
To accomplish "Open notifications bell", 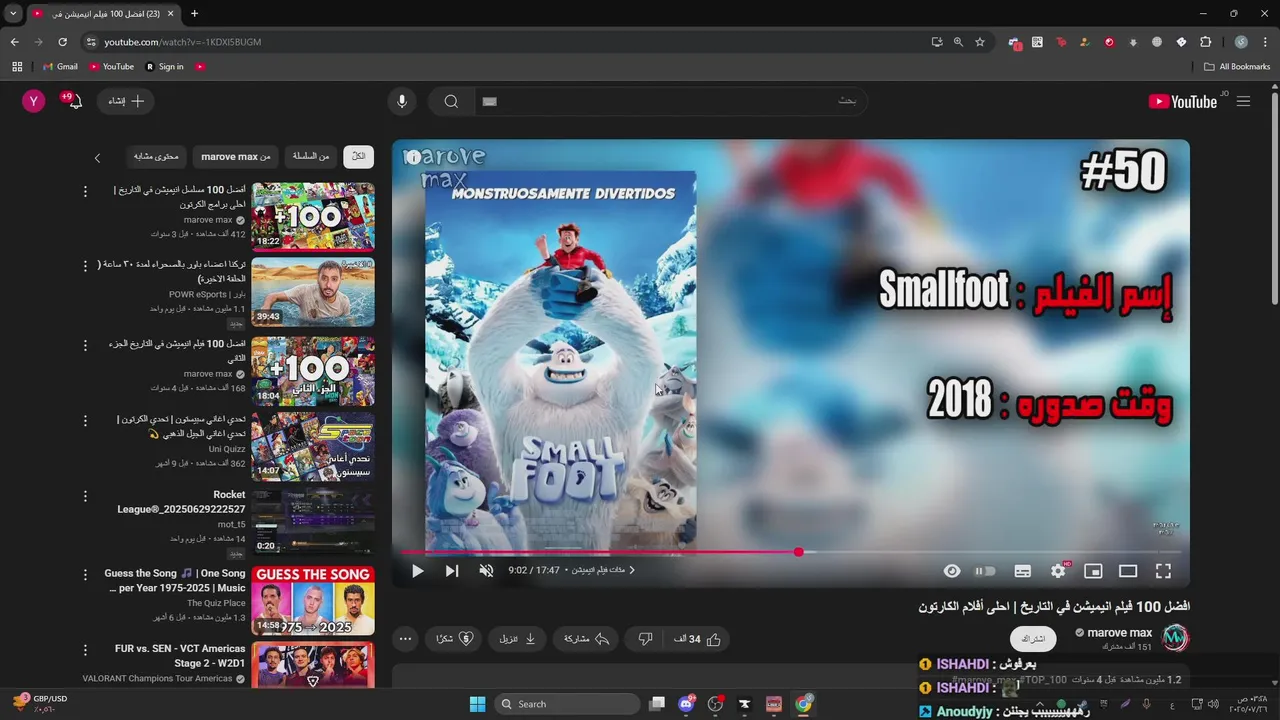I will point(75,101).
